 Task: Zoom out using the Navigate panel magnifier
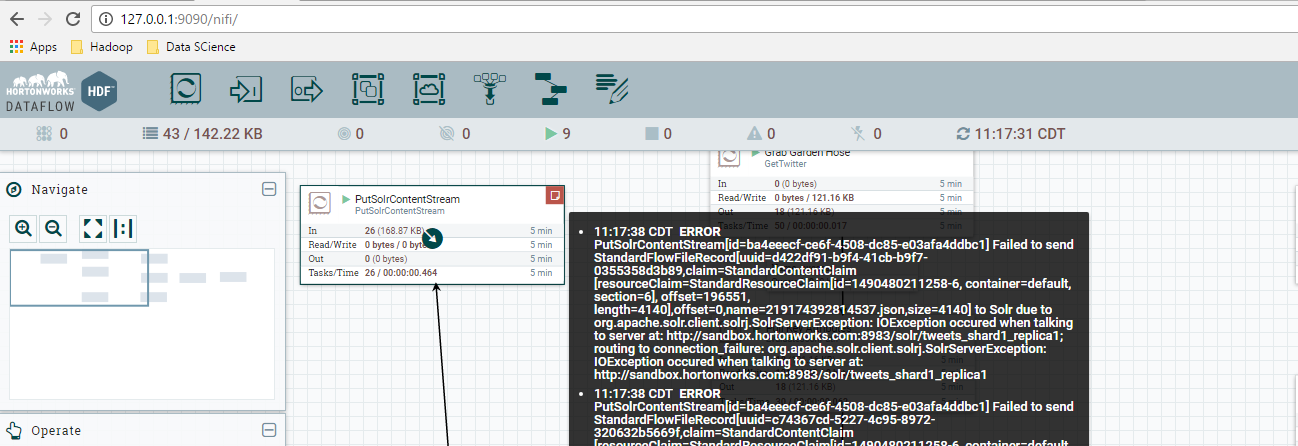click(53, 228)
